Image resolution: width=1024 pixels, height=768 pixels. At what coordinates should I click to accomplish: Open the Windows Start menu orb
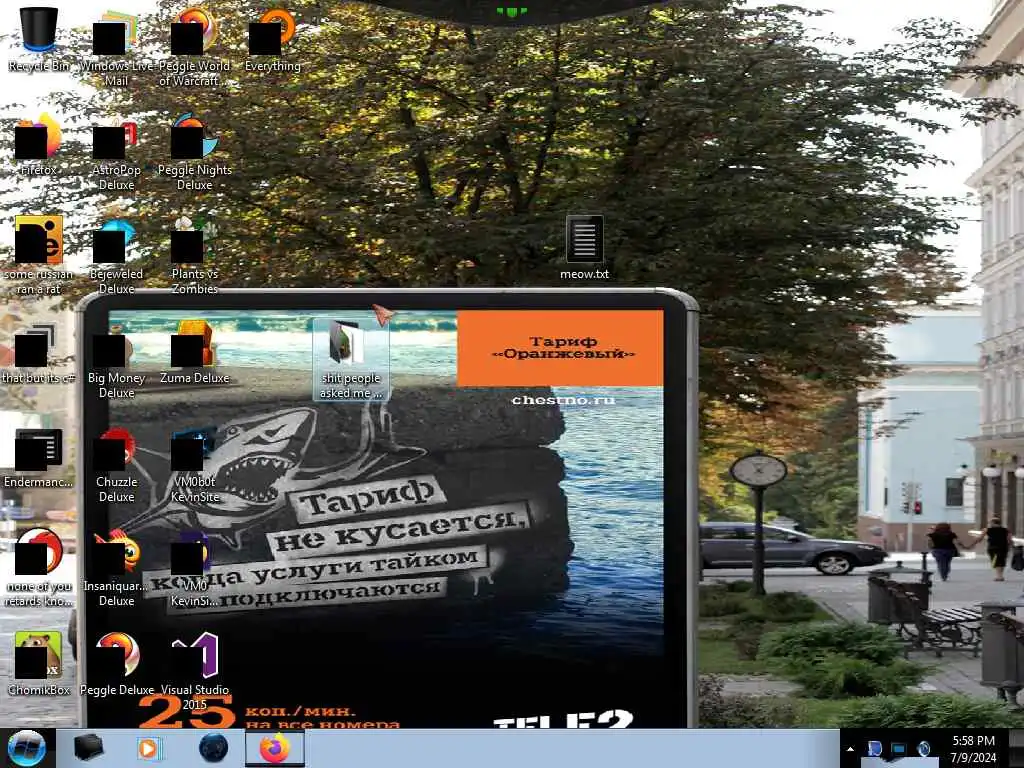coord(27,748)
